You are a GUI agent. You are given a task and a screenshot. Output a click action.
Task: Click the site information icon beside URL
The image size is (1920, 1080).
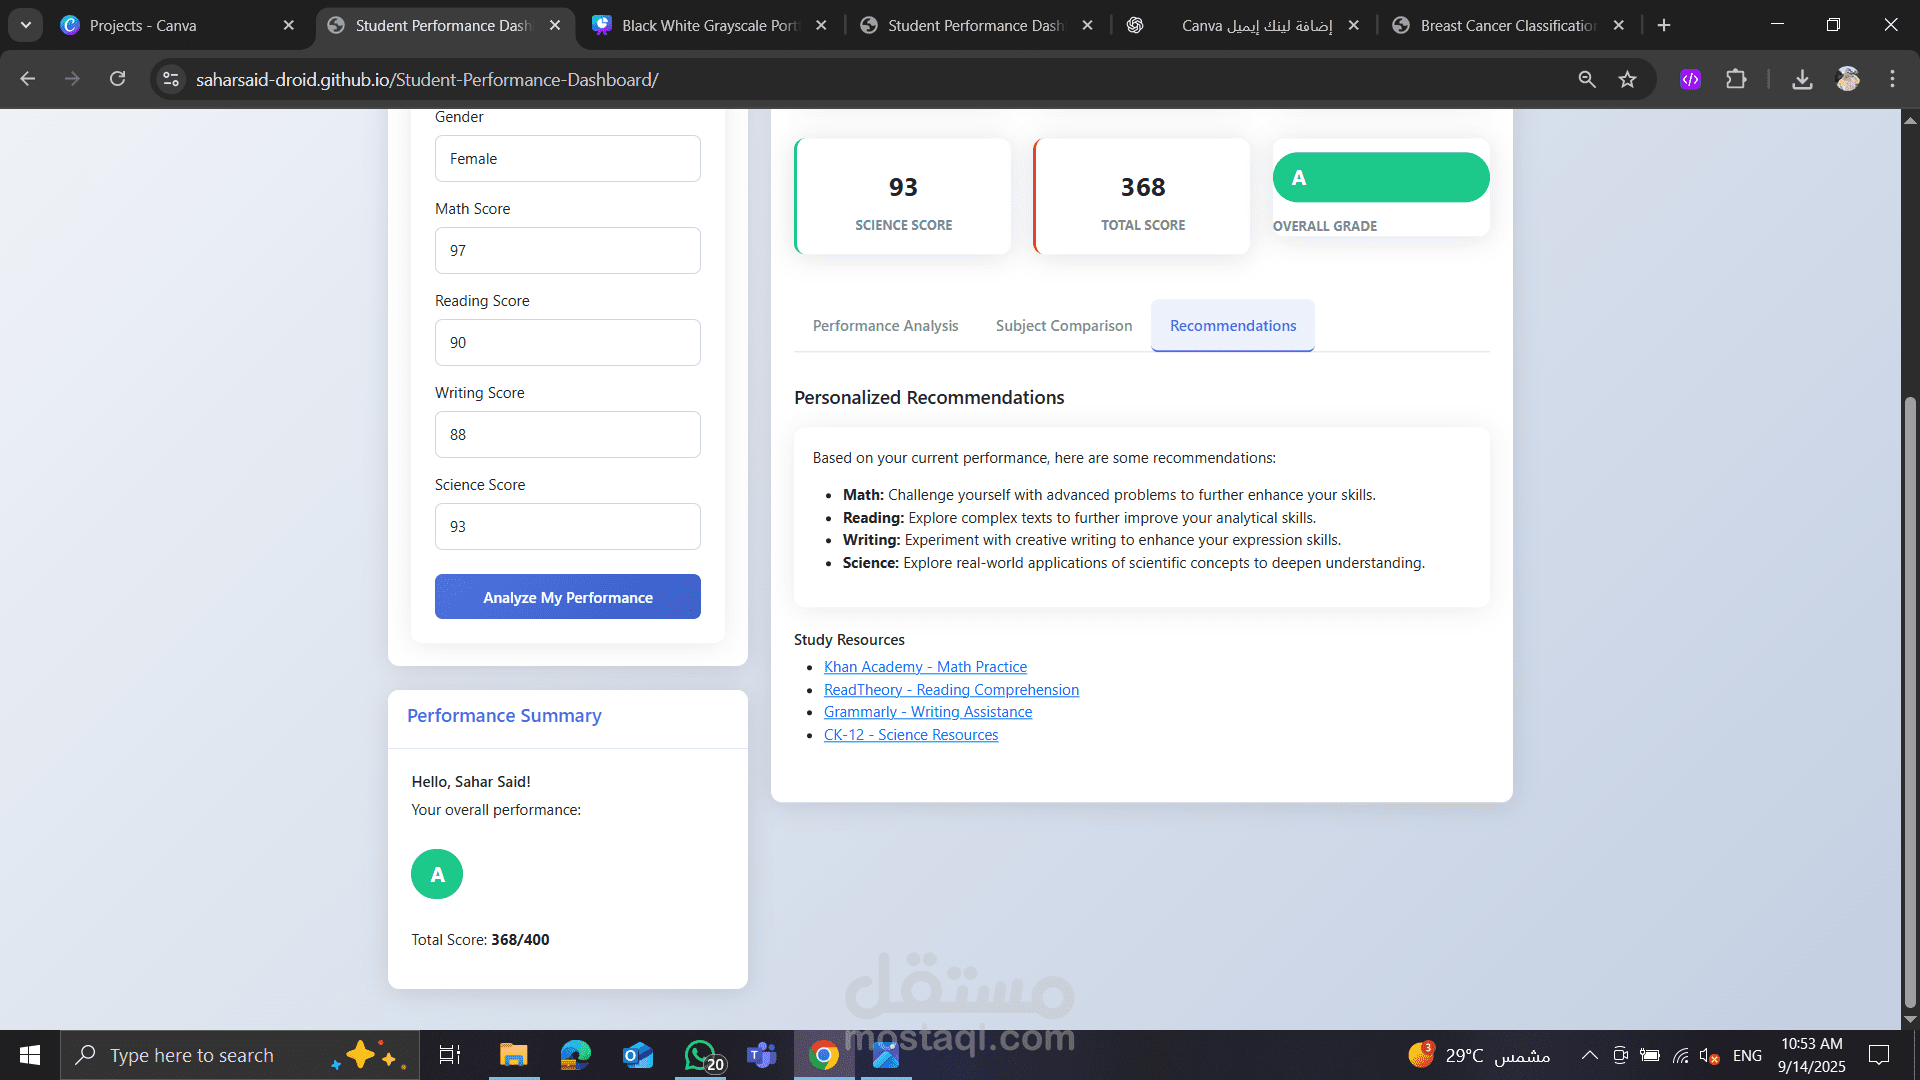pos(171,79)
